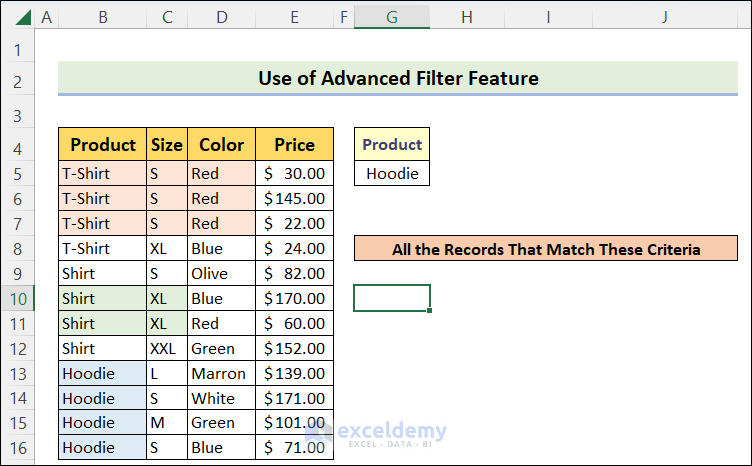Screen dimensions: 752x466
Task: Click row 10 header
Action: coord(17,298)
